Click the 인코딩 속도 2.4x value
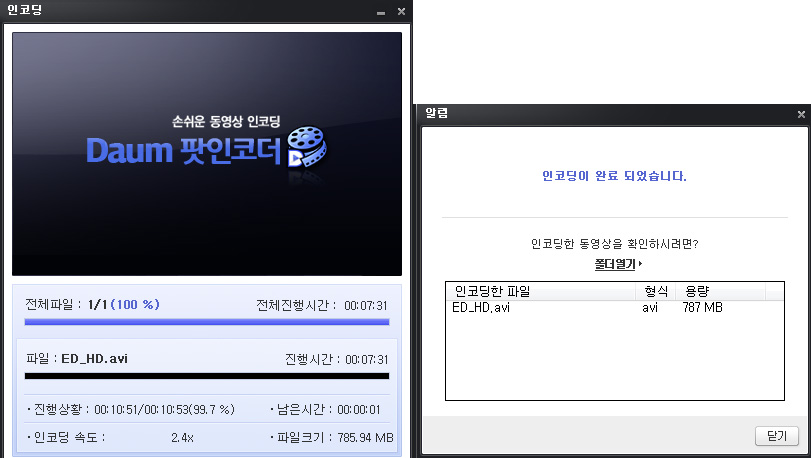Image resolution: width=811 pixels, height=458 pixels. [182, 438]
